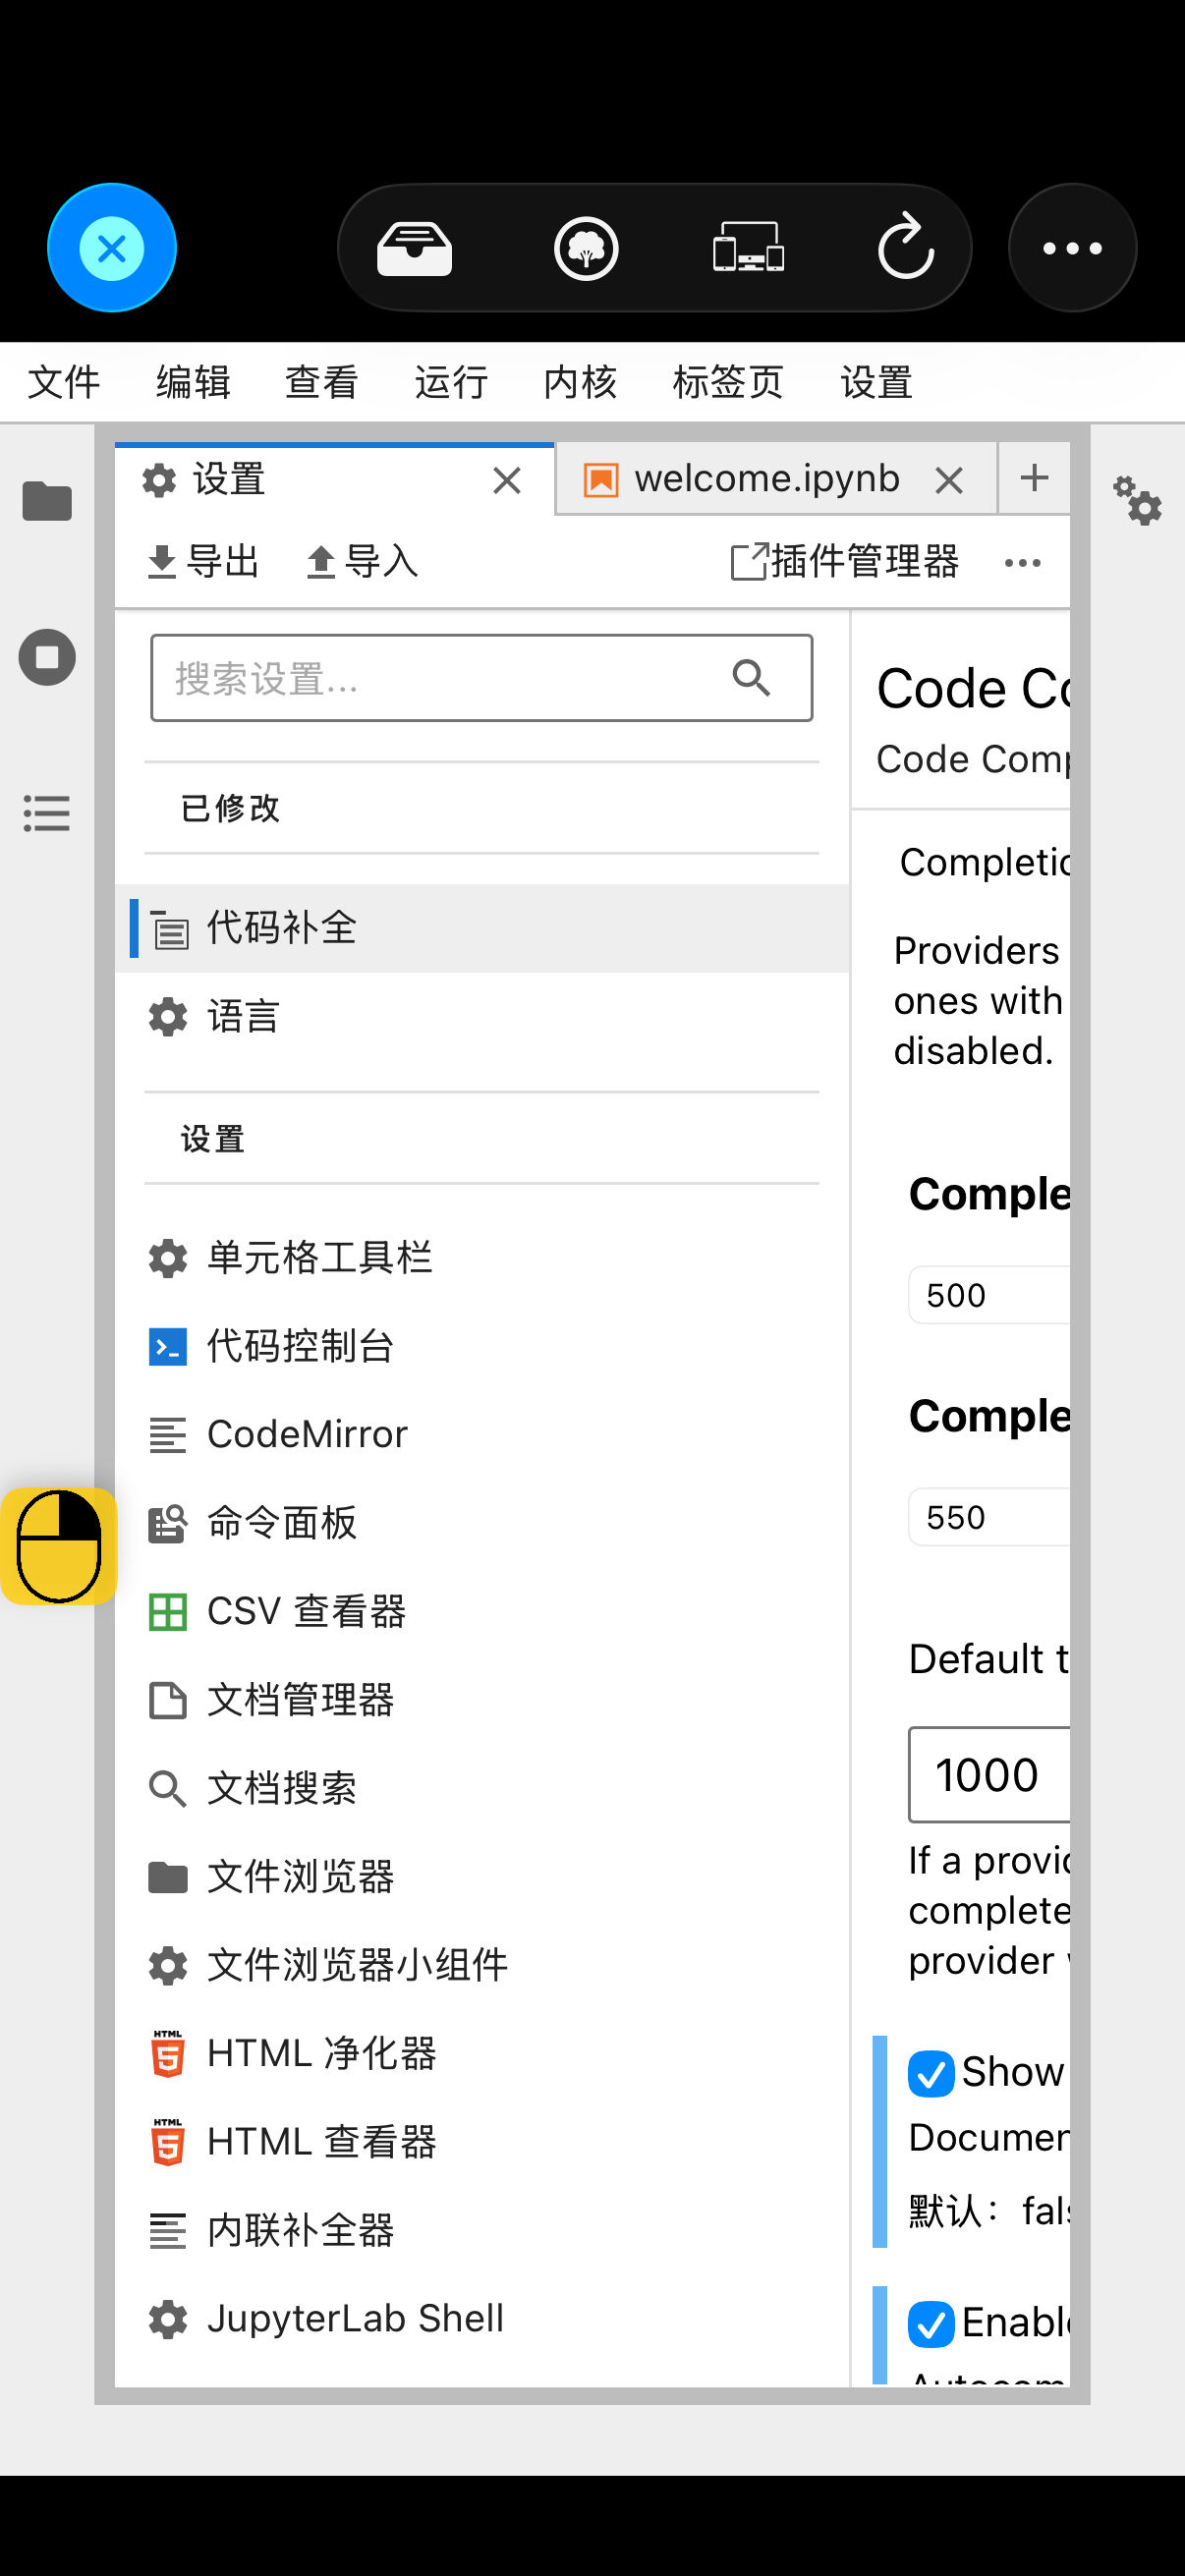Open the 插件管理器 link
The width and height of the screenshot is (1185, 2576).
tap(845, 562)
